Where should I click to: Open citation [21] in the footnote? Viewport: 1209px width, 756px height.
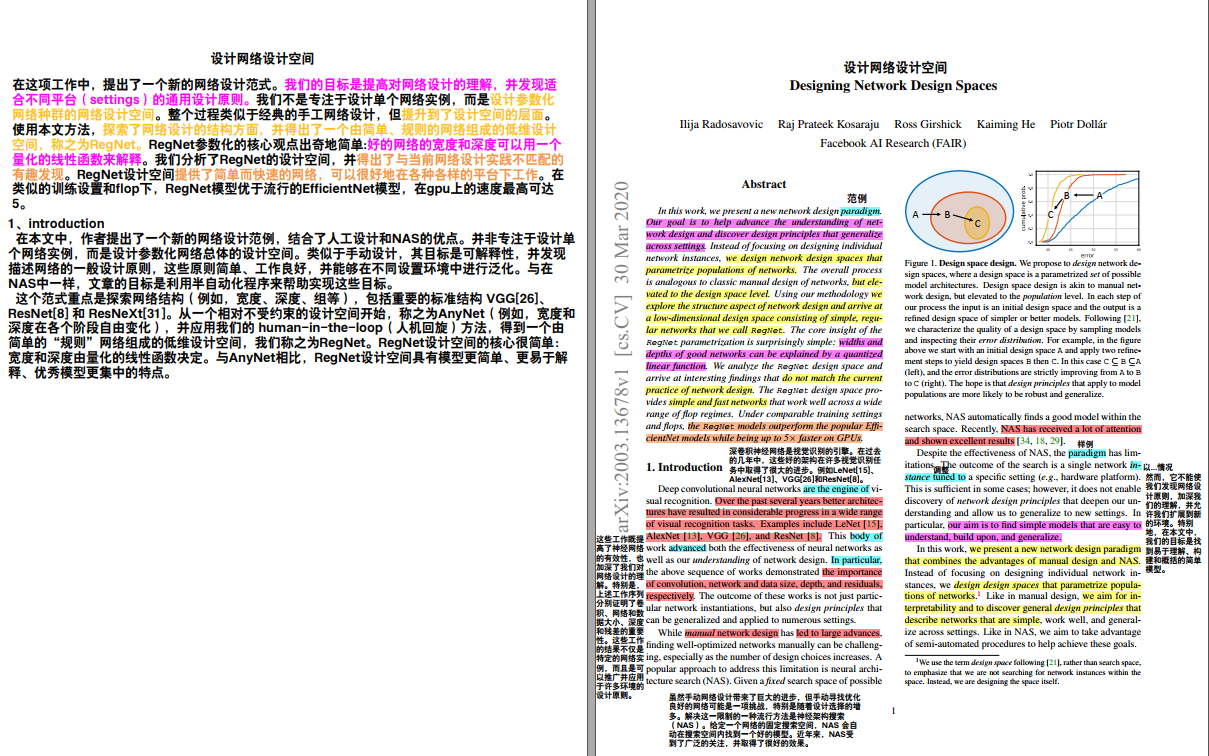point(1053,662)
